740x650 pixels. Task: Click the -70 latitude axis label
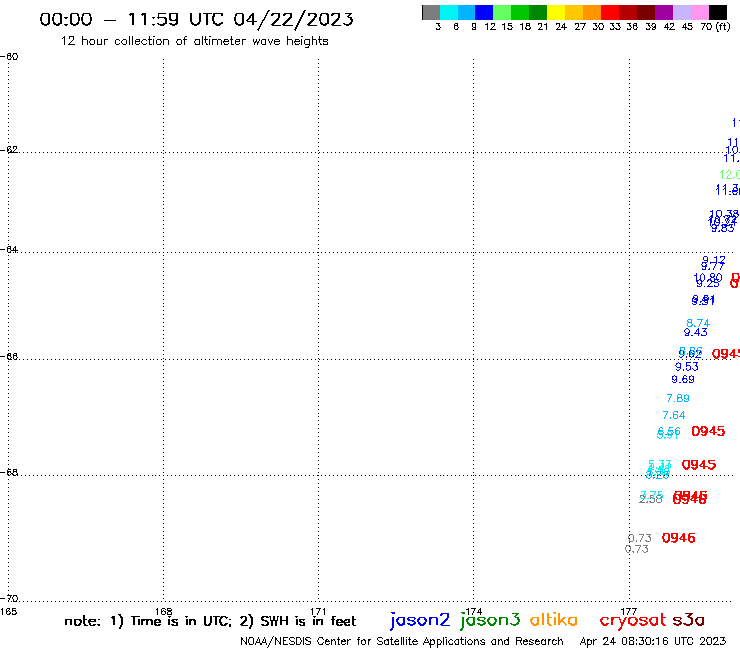coord(9,599)
